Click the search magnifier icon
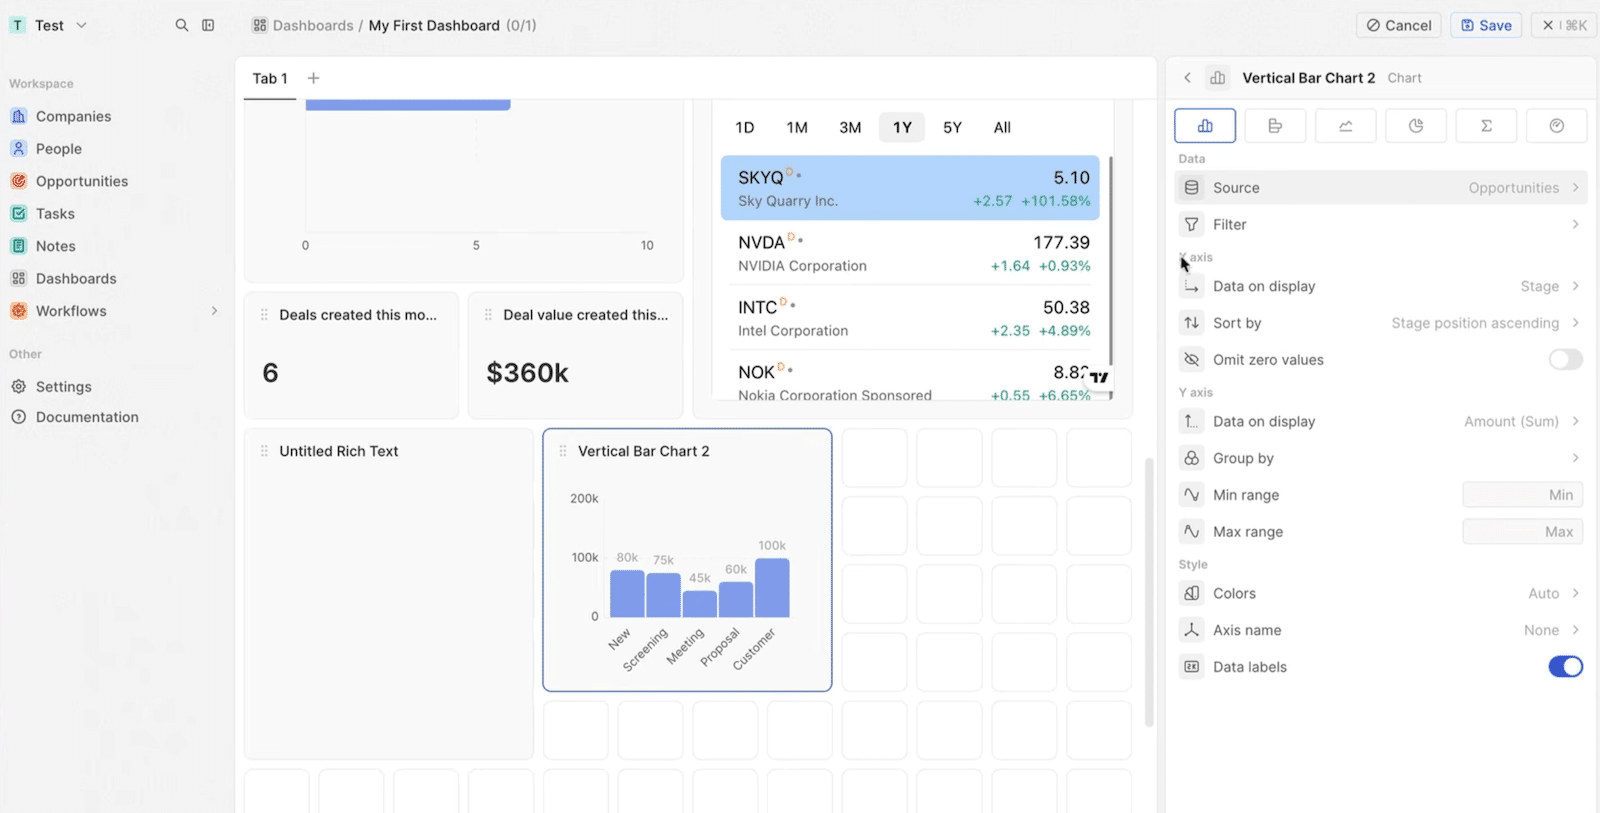This screenshot has height=813, width=1600. tap(182, 25)
